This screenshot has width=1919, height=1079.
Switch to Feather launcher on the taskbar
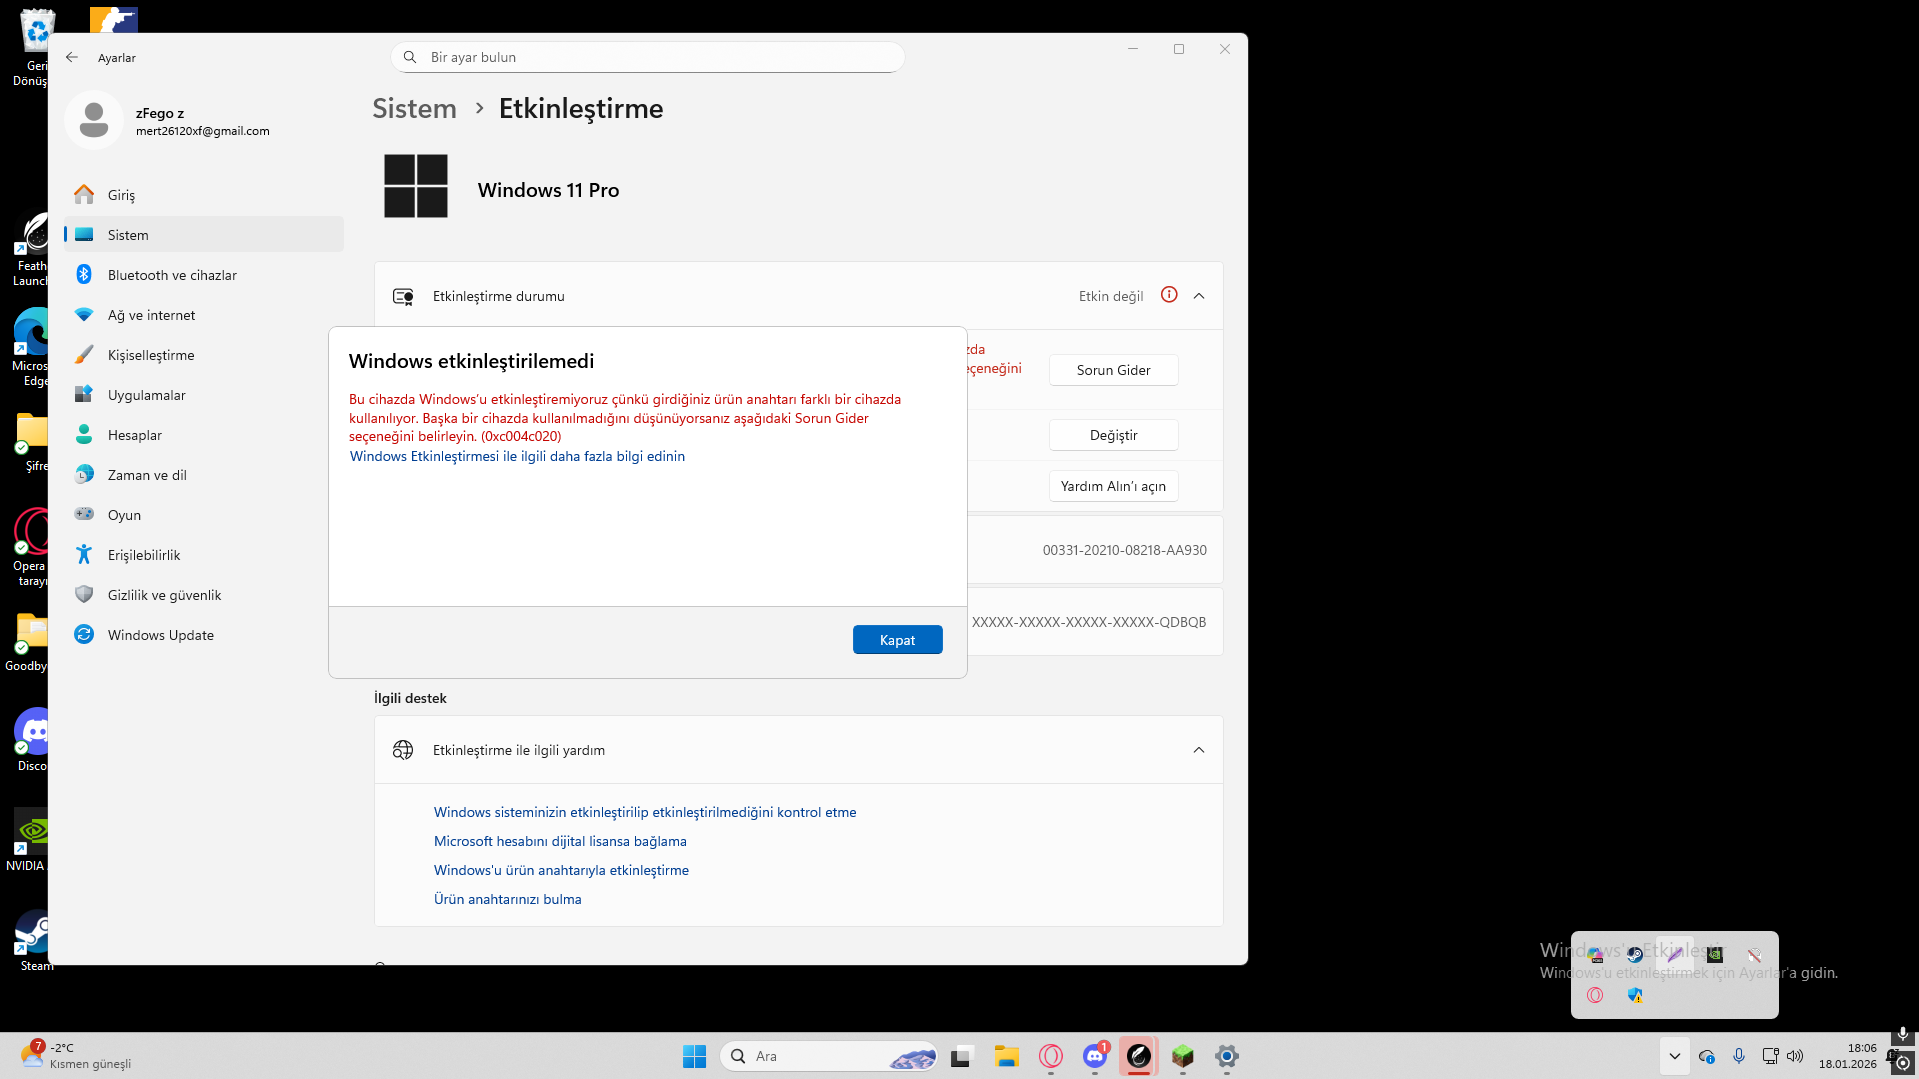pyautogui.click(x=1139, y=1056)
